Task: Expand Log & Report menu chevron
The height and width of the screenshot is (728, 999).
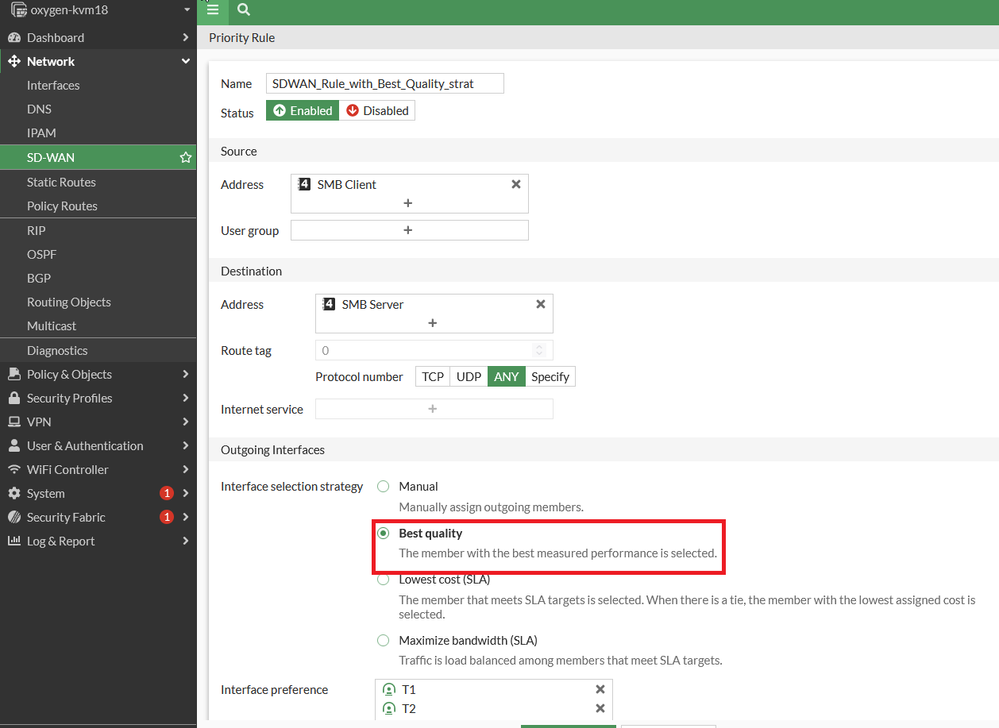Action: [x=185, y=541]
